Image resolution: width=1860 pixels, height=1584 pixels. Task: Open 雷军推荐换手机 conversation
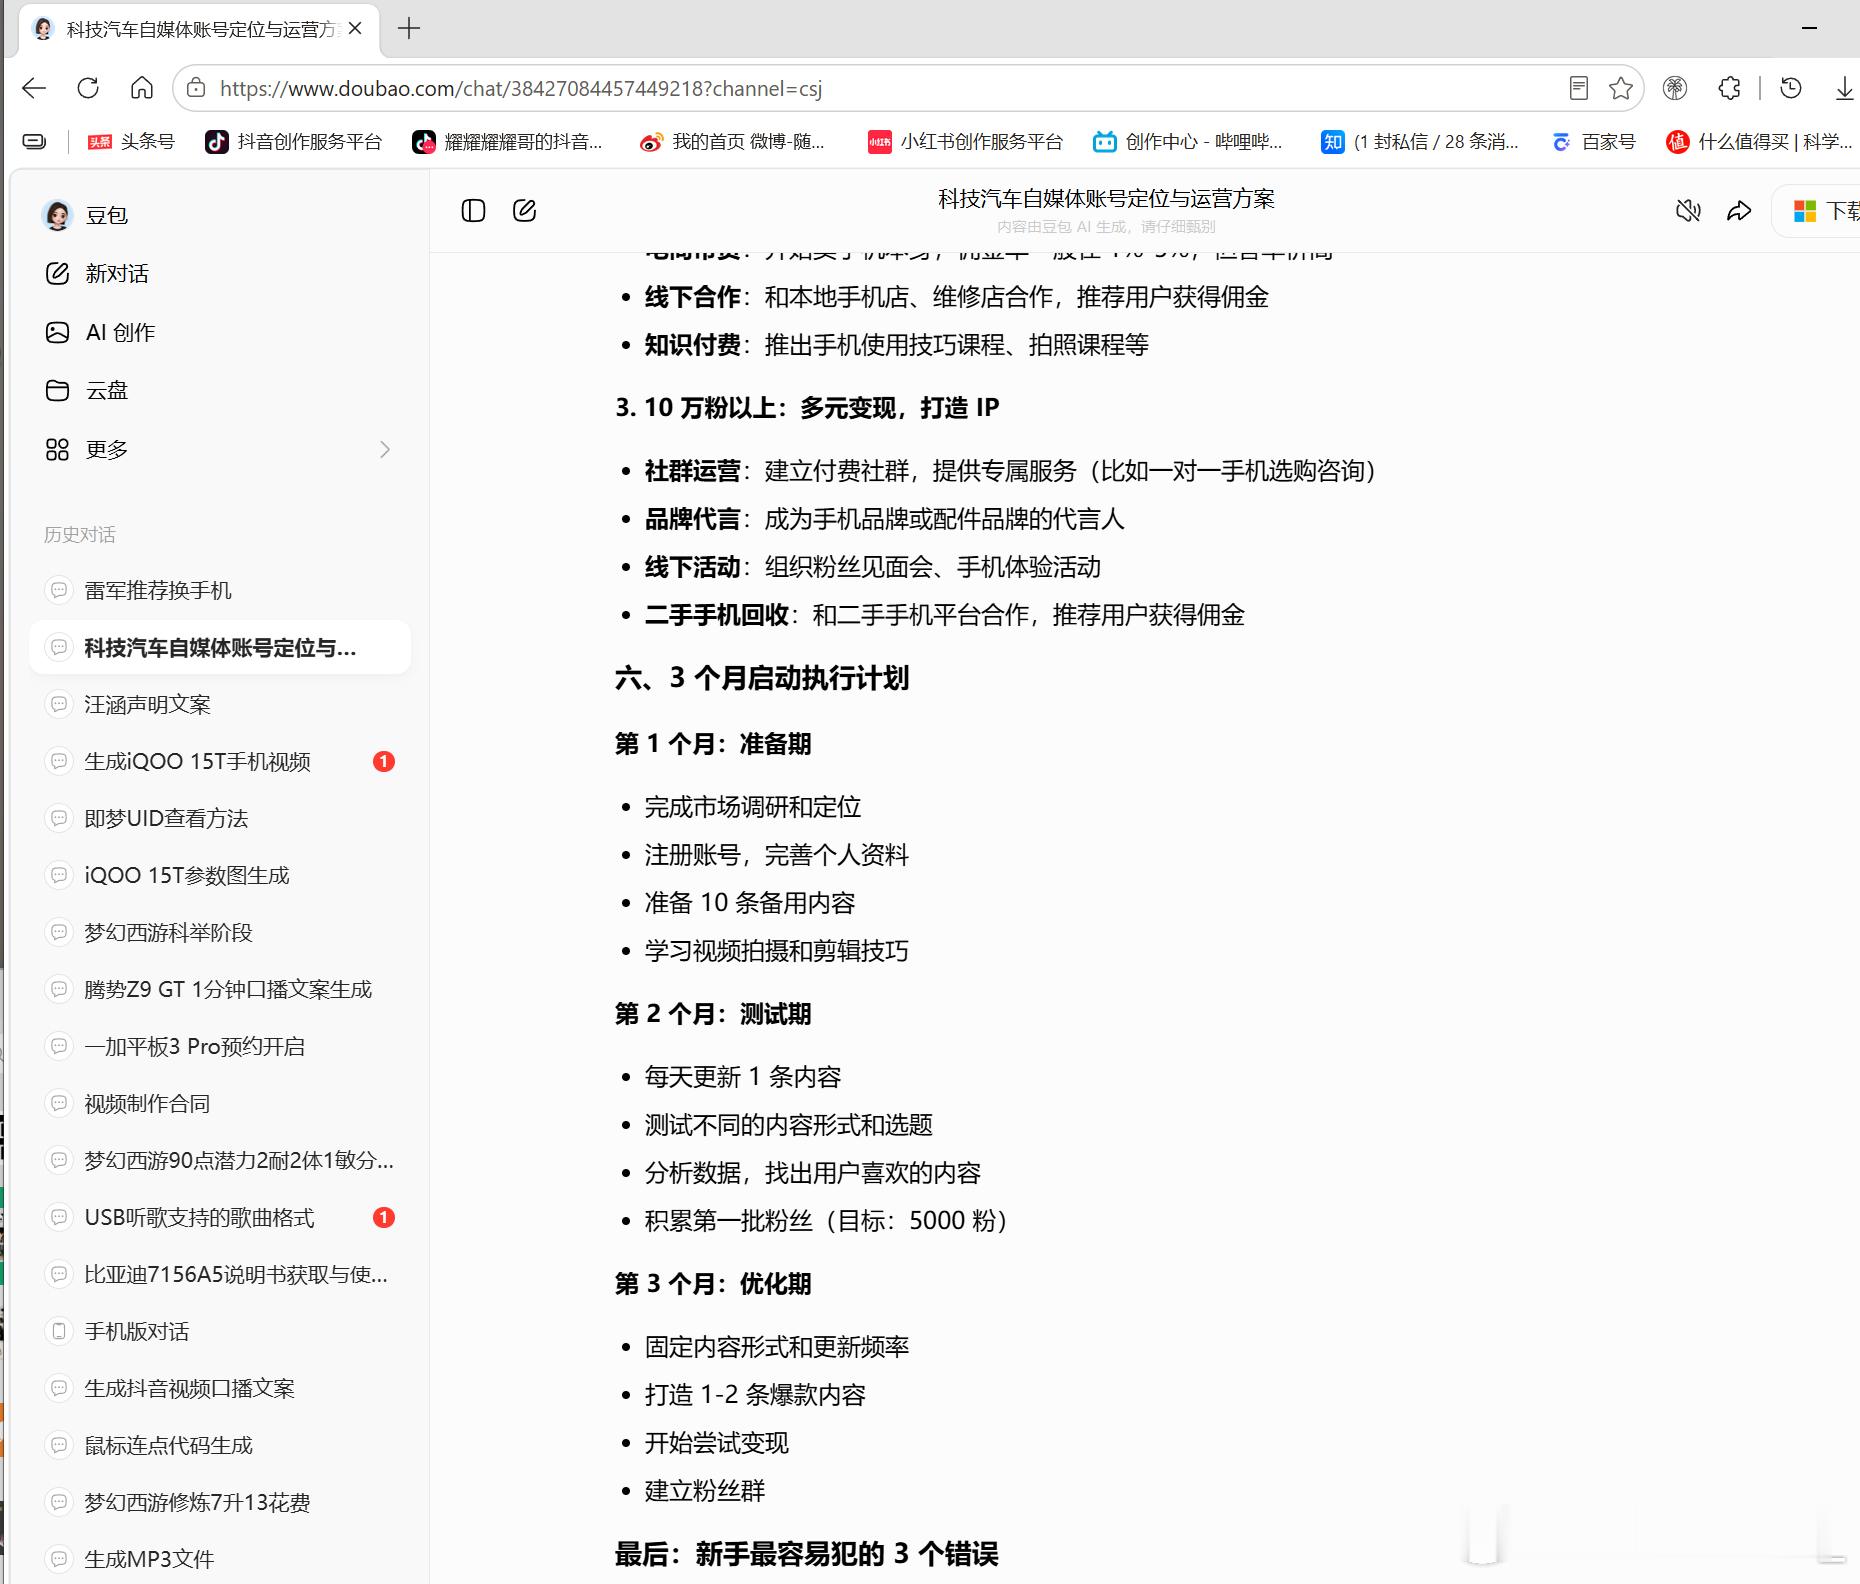tap(220, 590)
